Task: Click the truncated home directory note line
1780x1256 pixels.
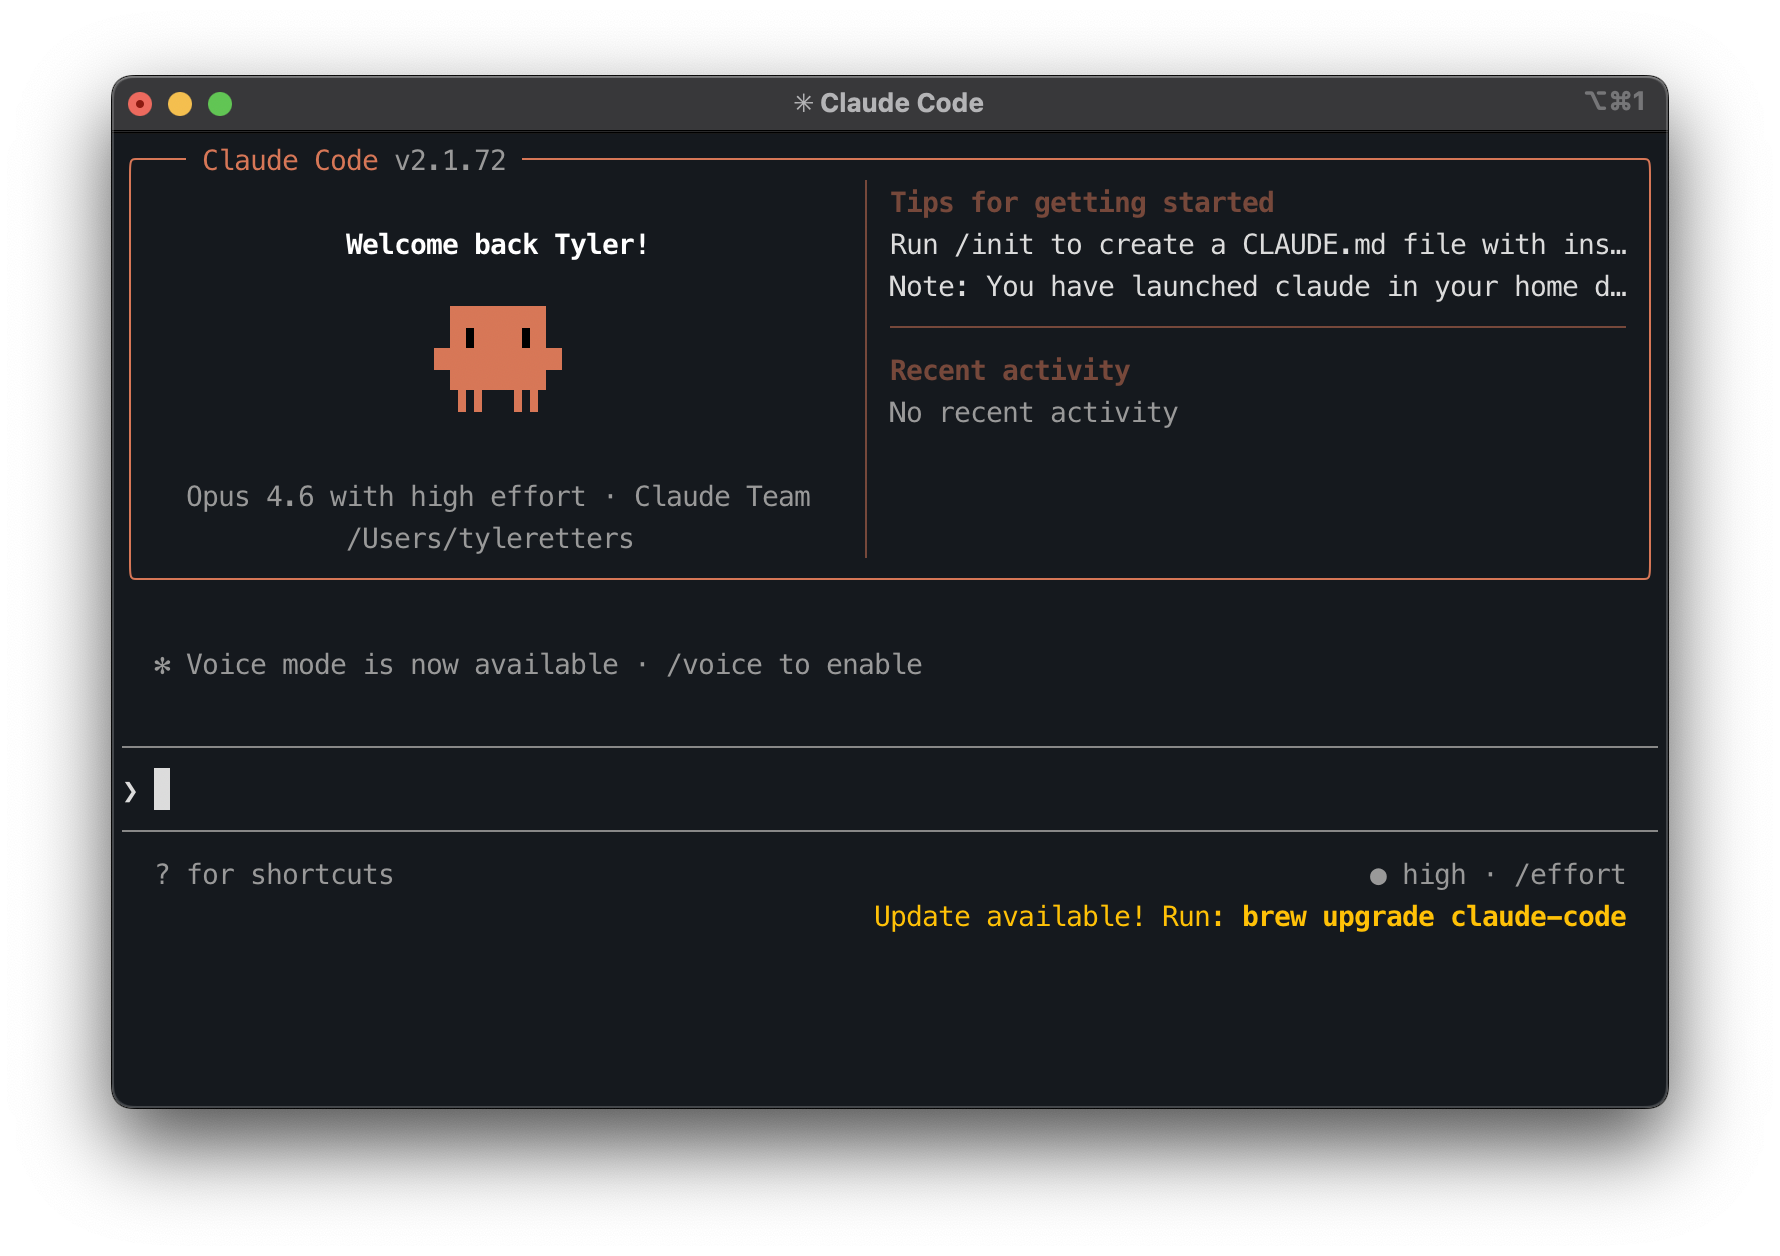Action: click(x=1257, y=287)
